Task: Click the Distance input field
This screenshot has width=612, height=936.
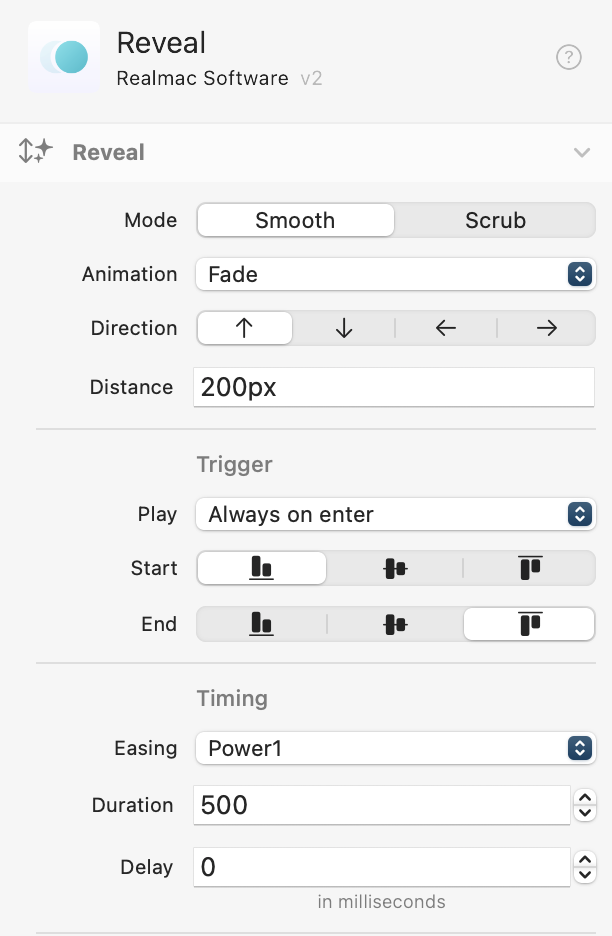Action: coord(394,387)
